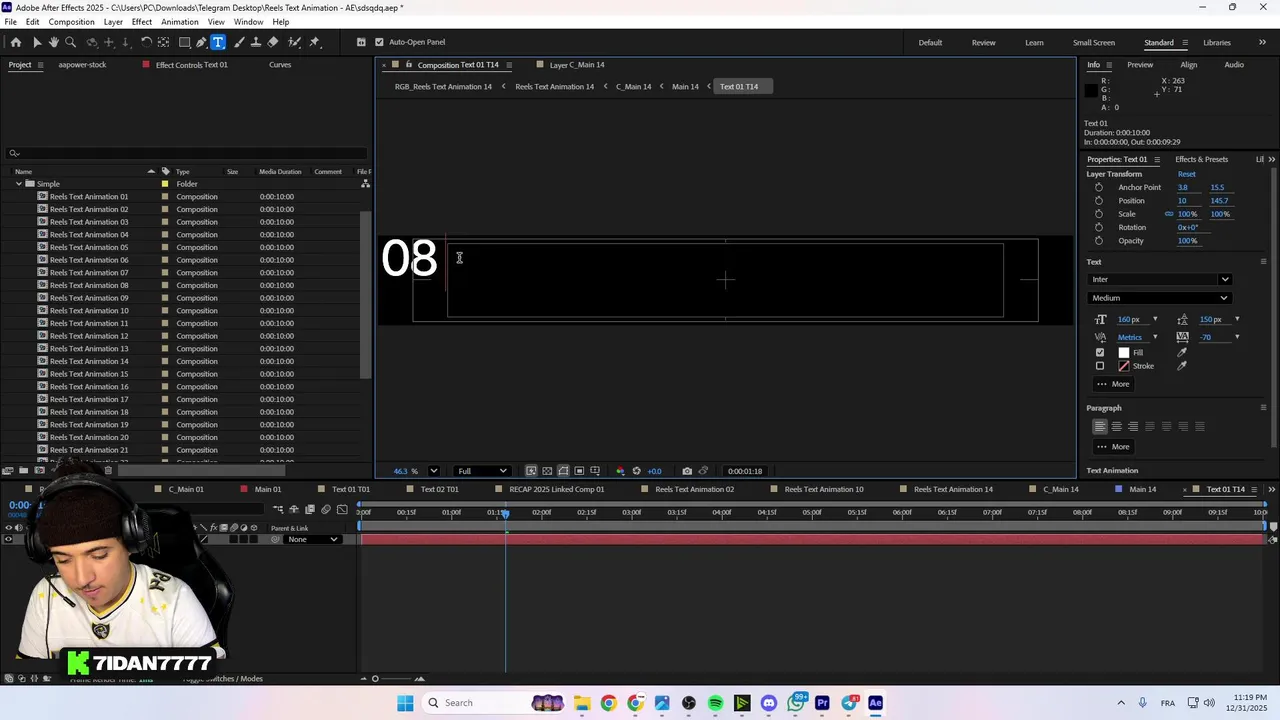Select the Rectangle shape tool
Screen dimensions: 1280x720
(185, 42)
